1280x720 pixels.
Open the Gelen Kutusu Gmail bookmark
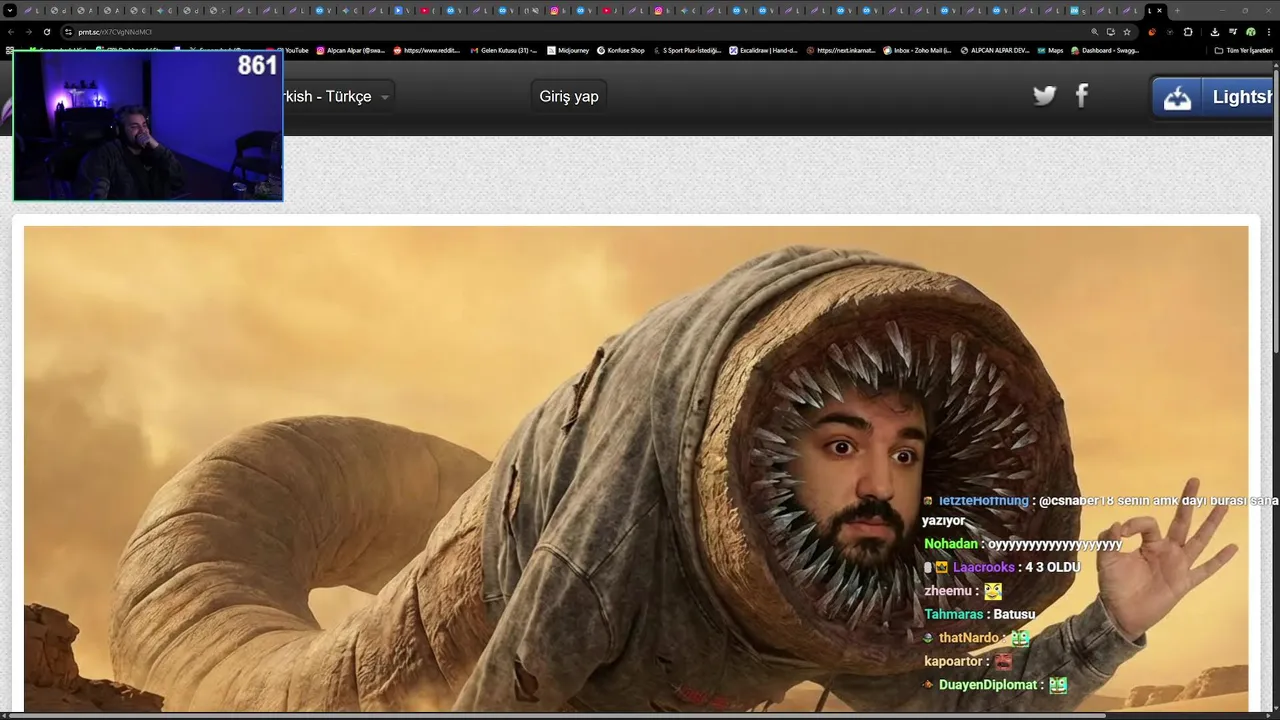(x=504, y=50)
